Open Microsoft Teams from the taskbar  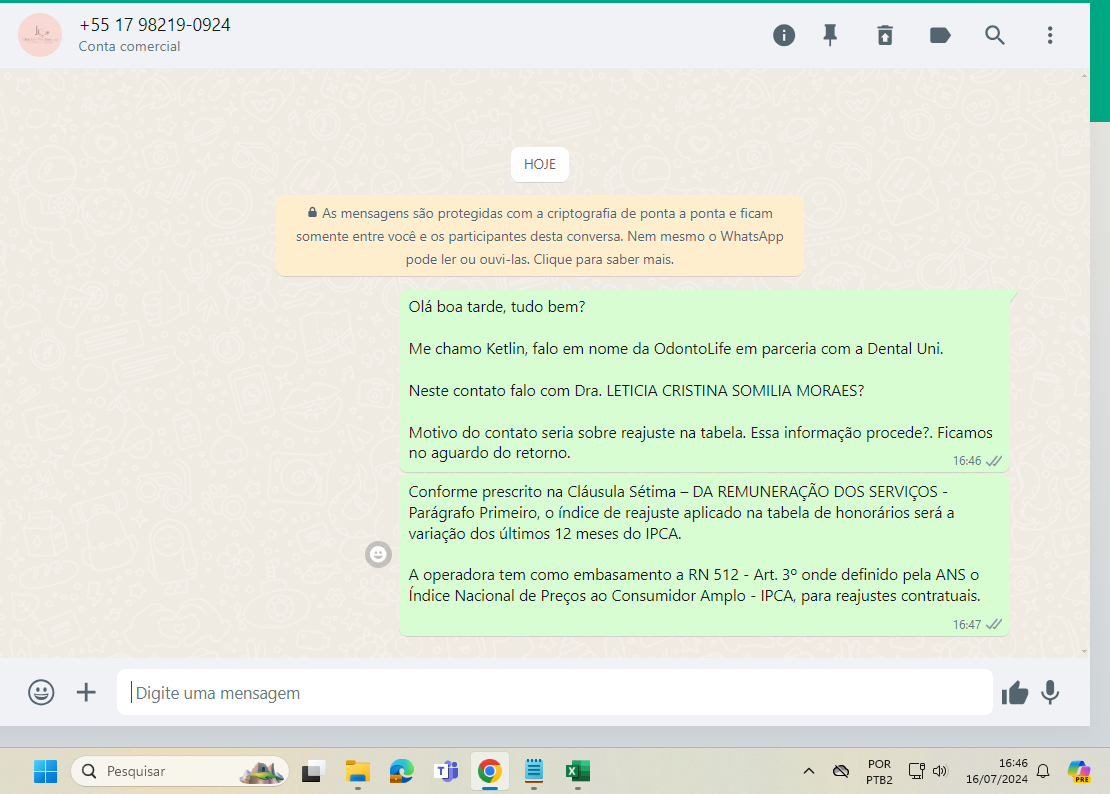446,771
